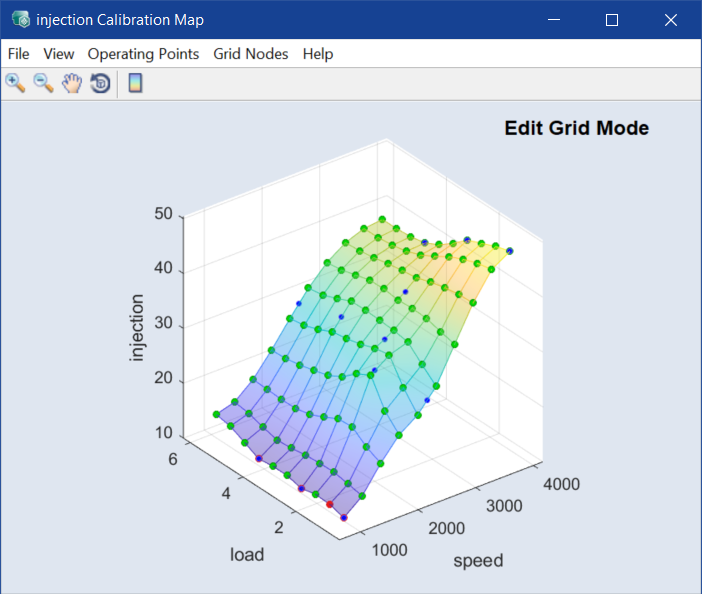Screen dimensions: 702x594
Task: Click the "Edit Grid Mode" plot title
Action: [x=576, y=128]
